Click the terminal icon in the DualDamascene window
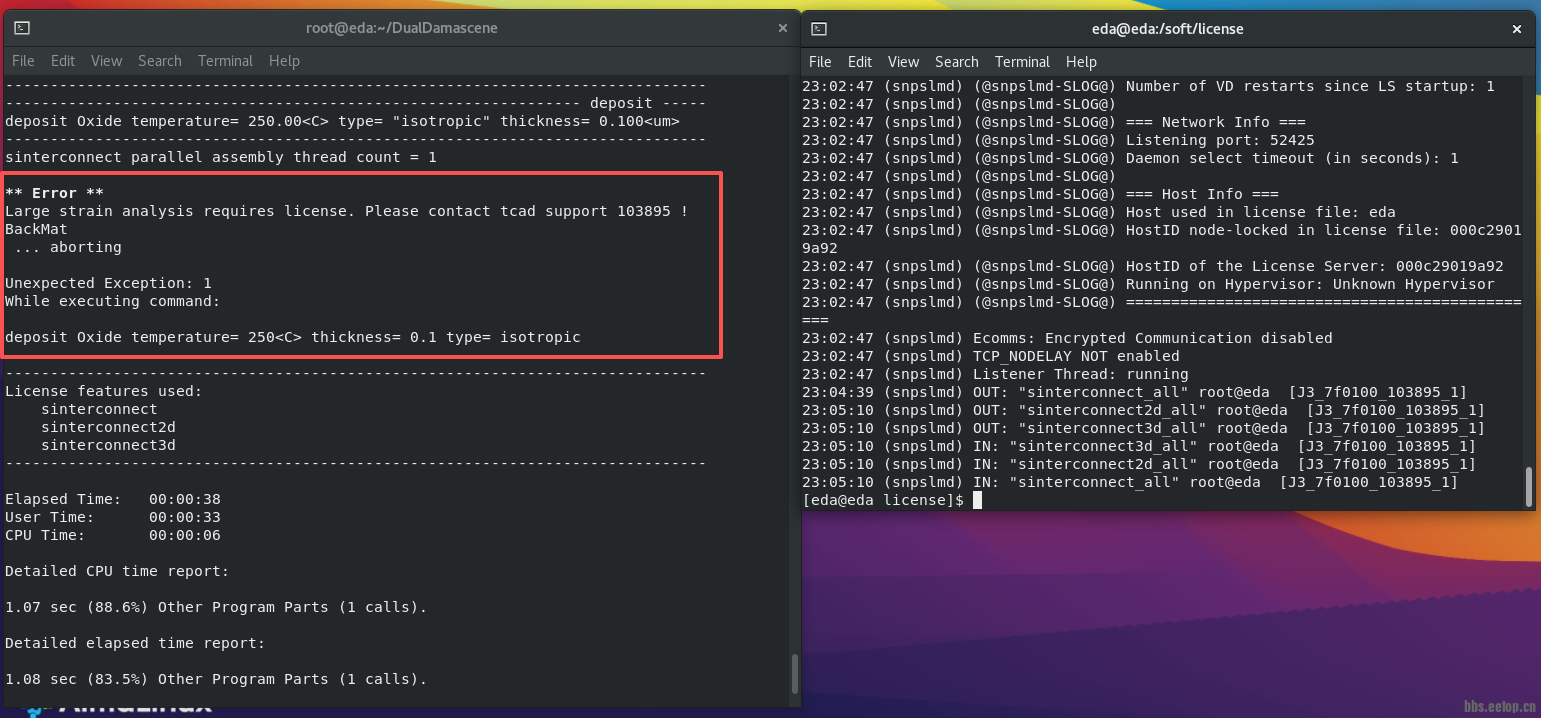The image size is (1541, 718). click(22, 28)
